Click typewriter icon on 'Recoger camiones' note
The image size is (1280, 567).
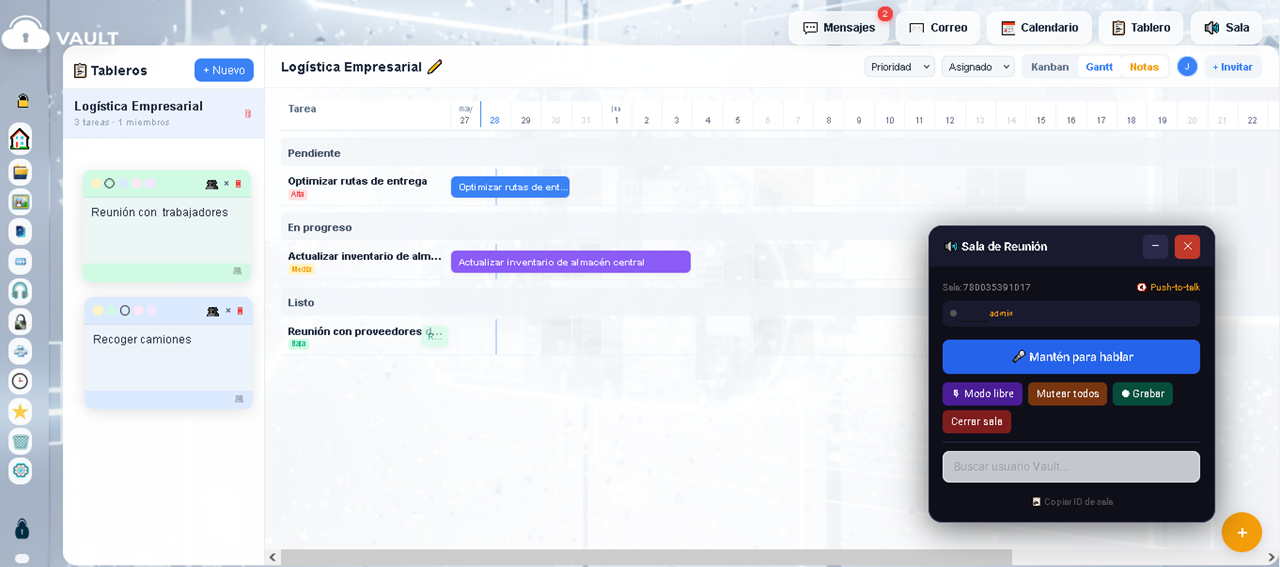tap(213, 311)
